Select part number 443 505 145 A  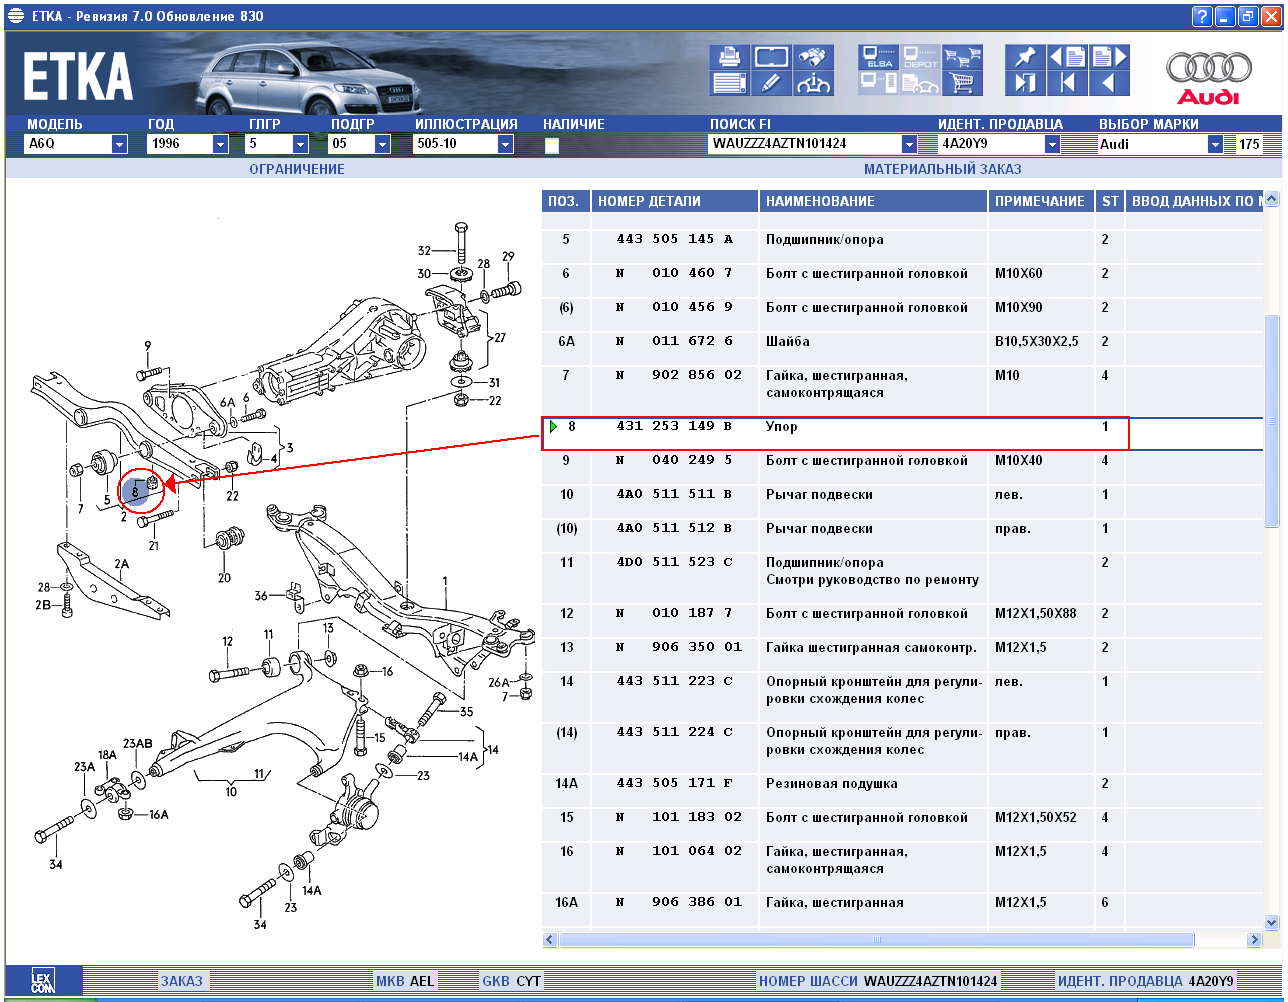675,240
